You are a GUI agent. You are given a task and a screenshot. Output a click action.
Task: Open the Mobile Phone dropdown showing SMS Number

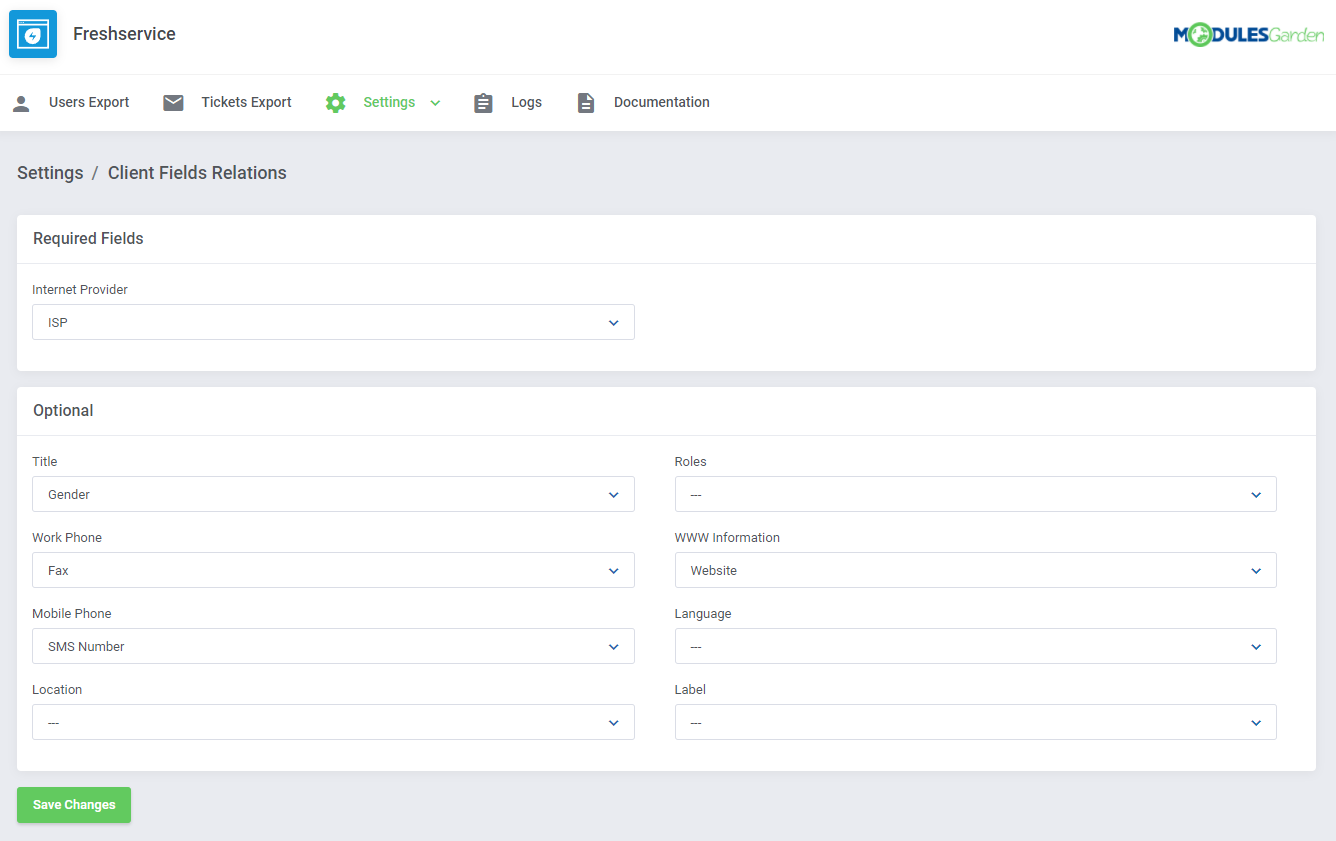pos(333,646)
